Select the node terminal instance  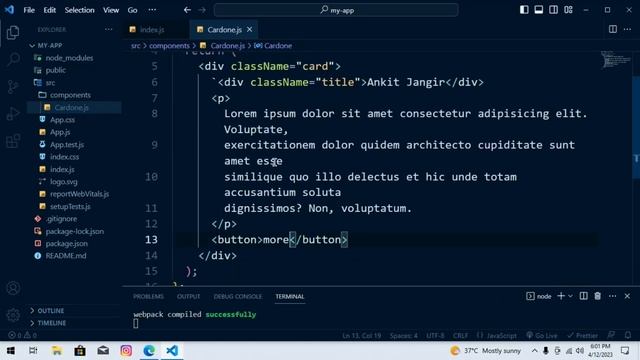539,296
